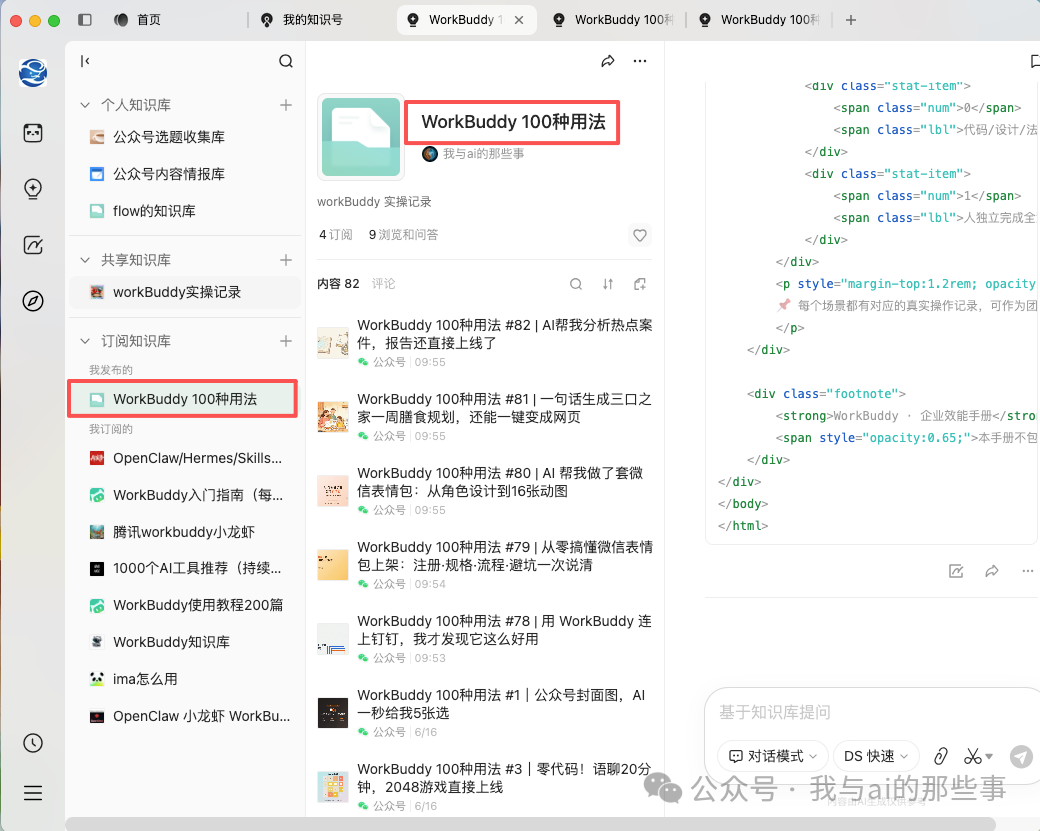Open 腾讯workbuddy小龙虾 knowledge base
This screenshot has width=1040, height=831.
pyautogui.click(x=185, y=532)
